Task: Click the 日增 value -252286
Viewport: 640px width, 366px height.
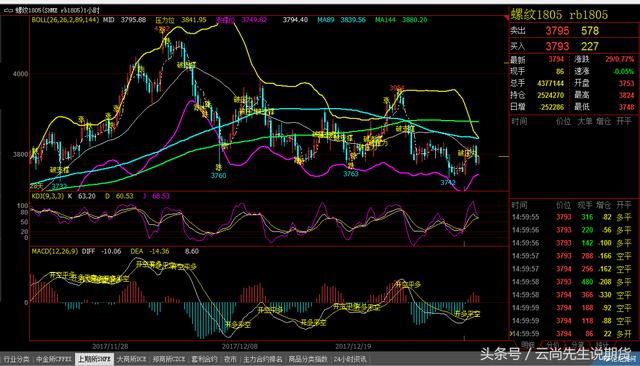Action: point(551,107)
